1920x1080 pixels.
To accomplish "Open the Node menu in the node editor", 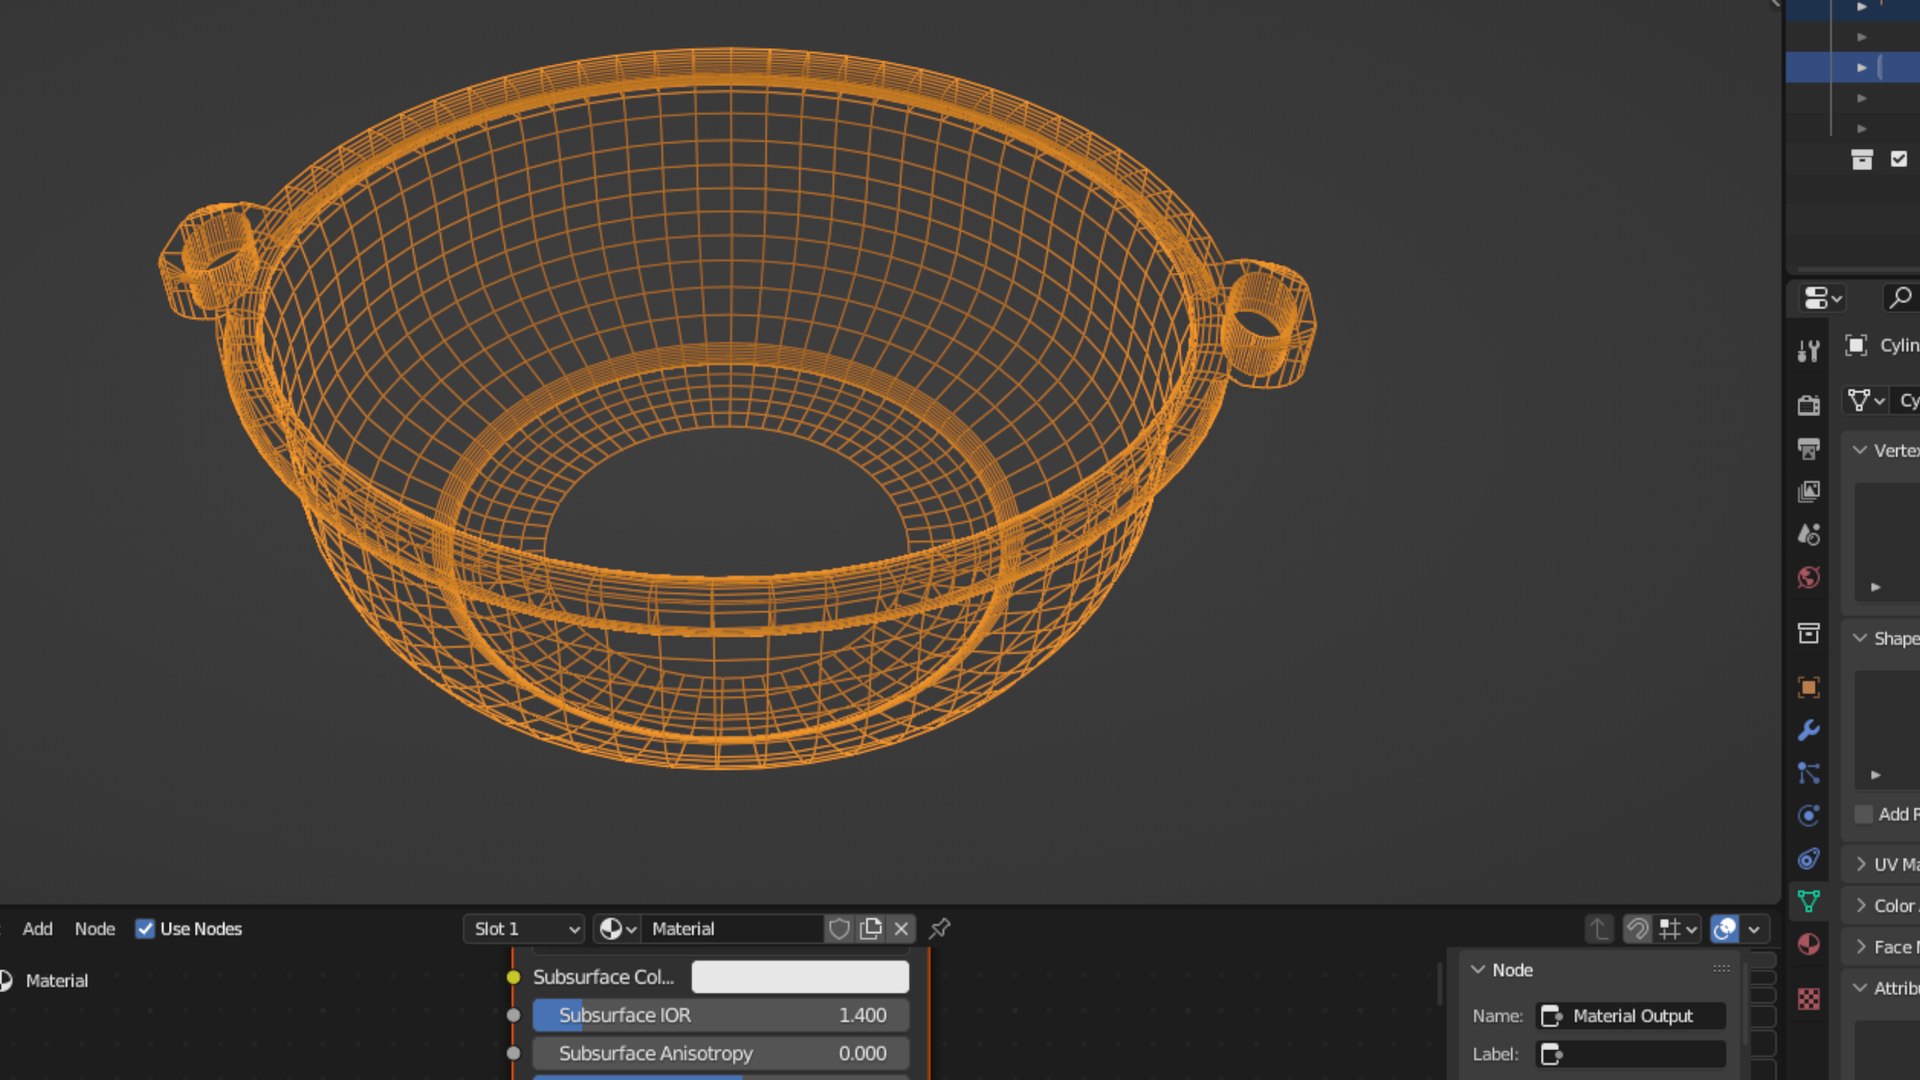I will click(95, 929).
